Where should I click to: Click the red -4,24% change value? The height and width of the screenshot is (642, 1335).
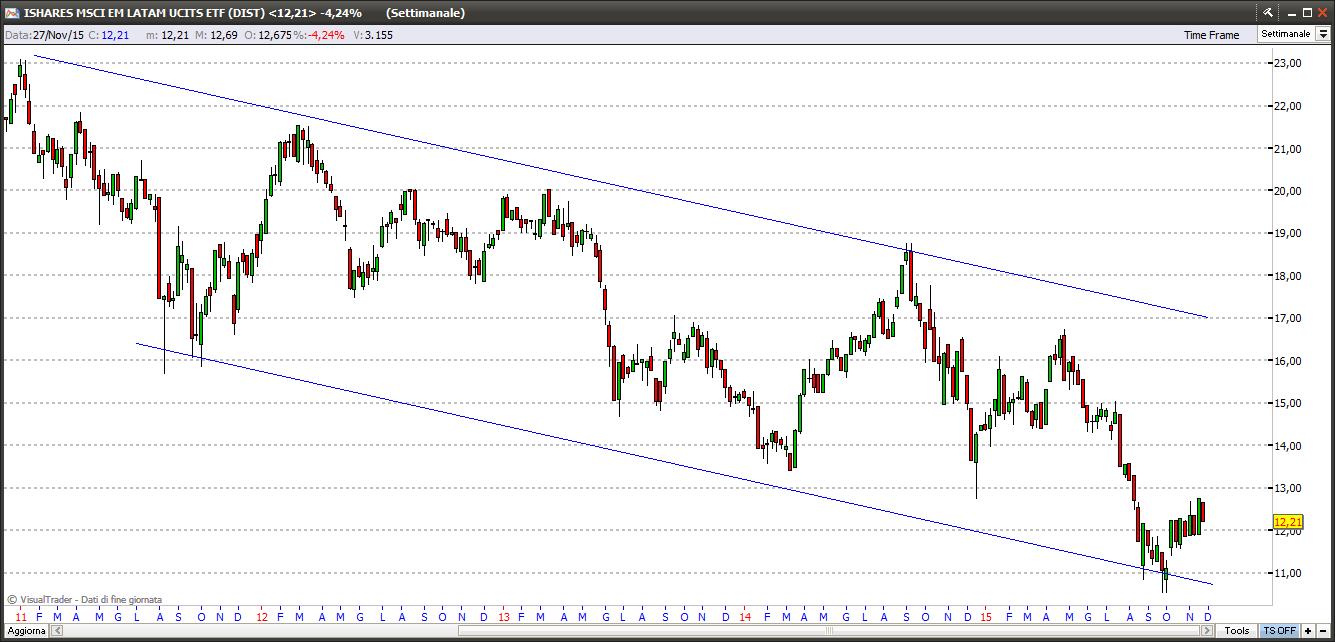(326, 34)
